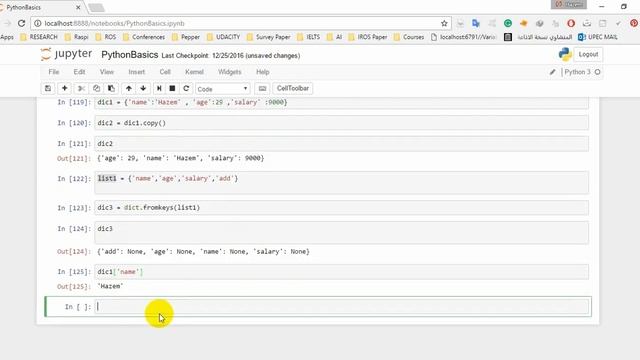
Task: Bookmark this page with star icon
Action: click(444, 23)
